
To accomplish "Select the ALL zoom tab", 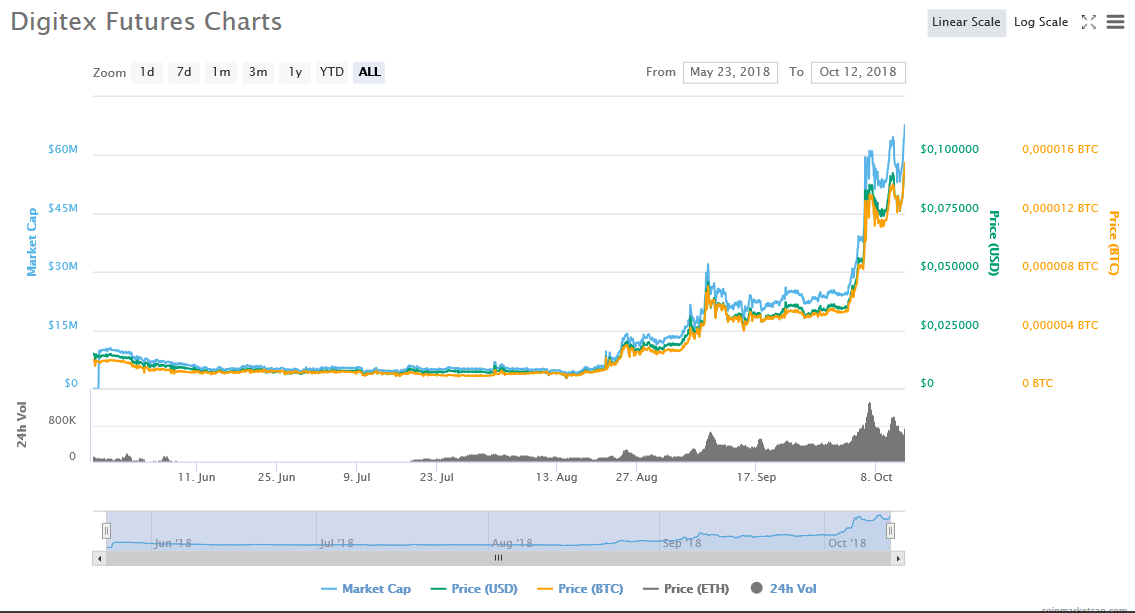I will [368, 72].
